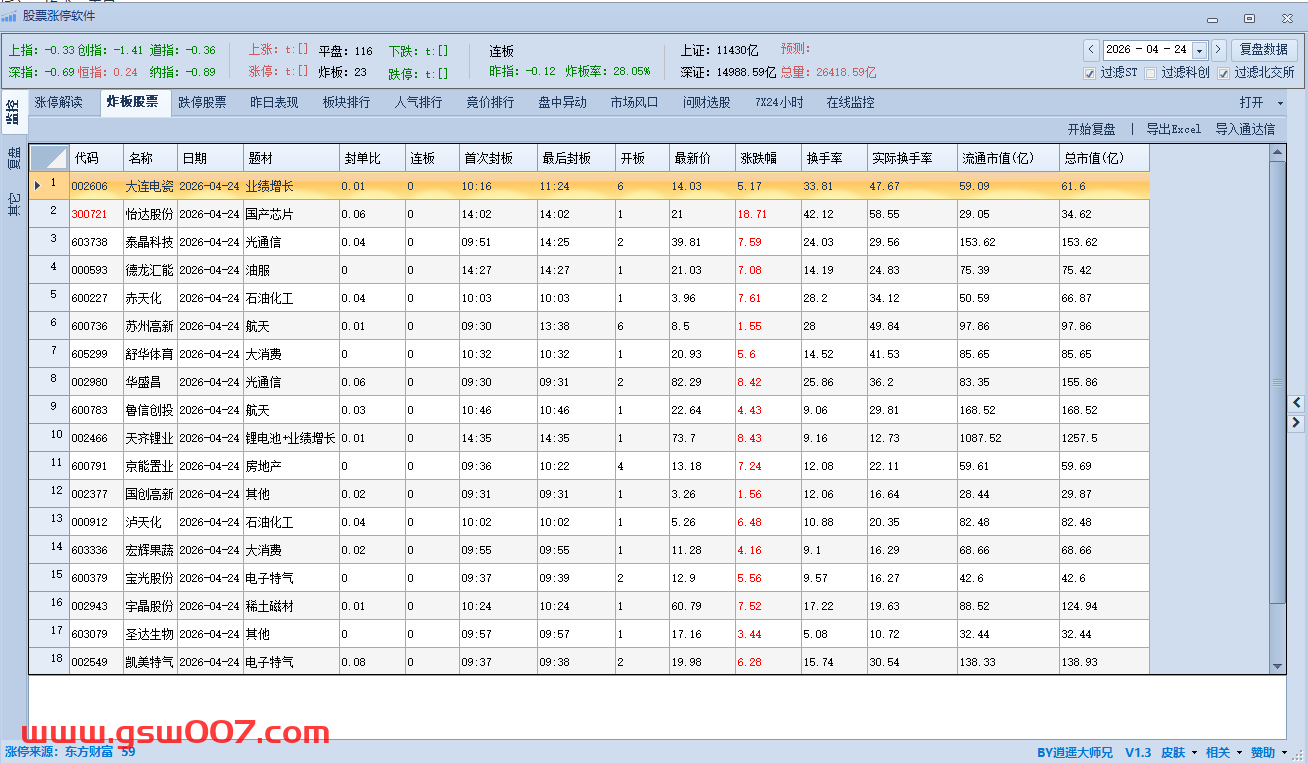Enable the 过滤科创 checkbox
Image resolution: width=1308 pixels, height=763 pixels.
1151,73
